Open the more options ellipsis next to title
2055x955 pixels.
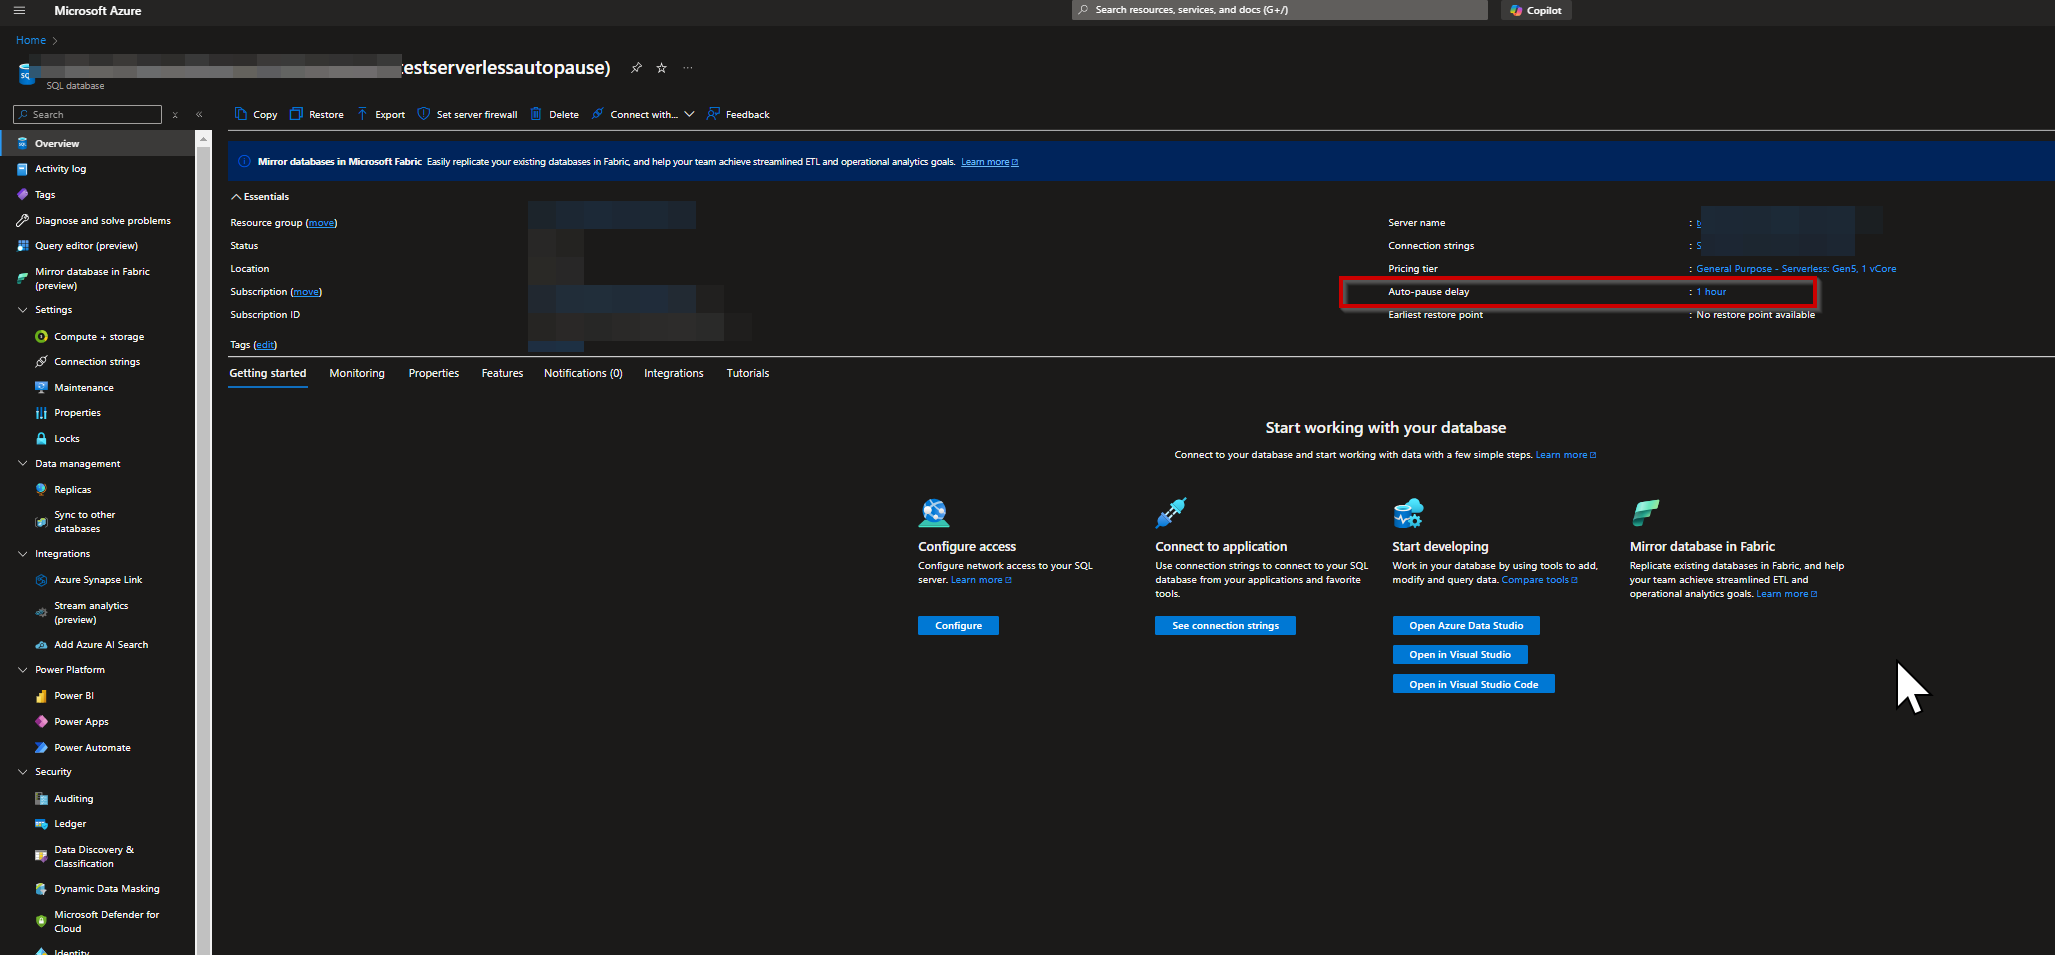[687, 68]
